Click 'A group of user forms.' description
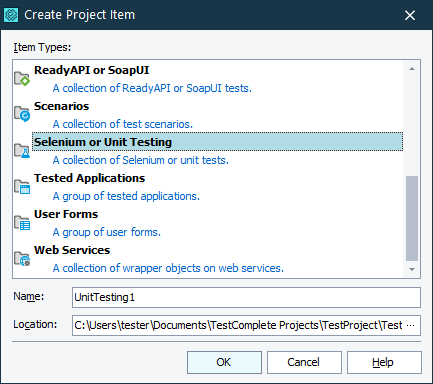Screen dimensions: 433x384 (107, 232)
